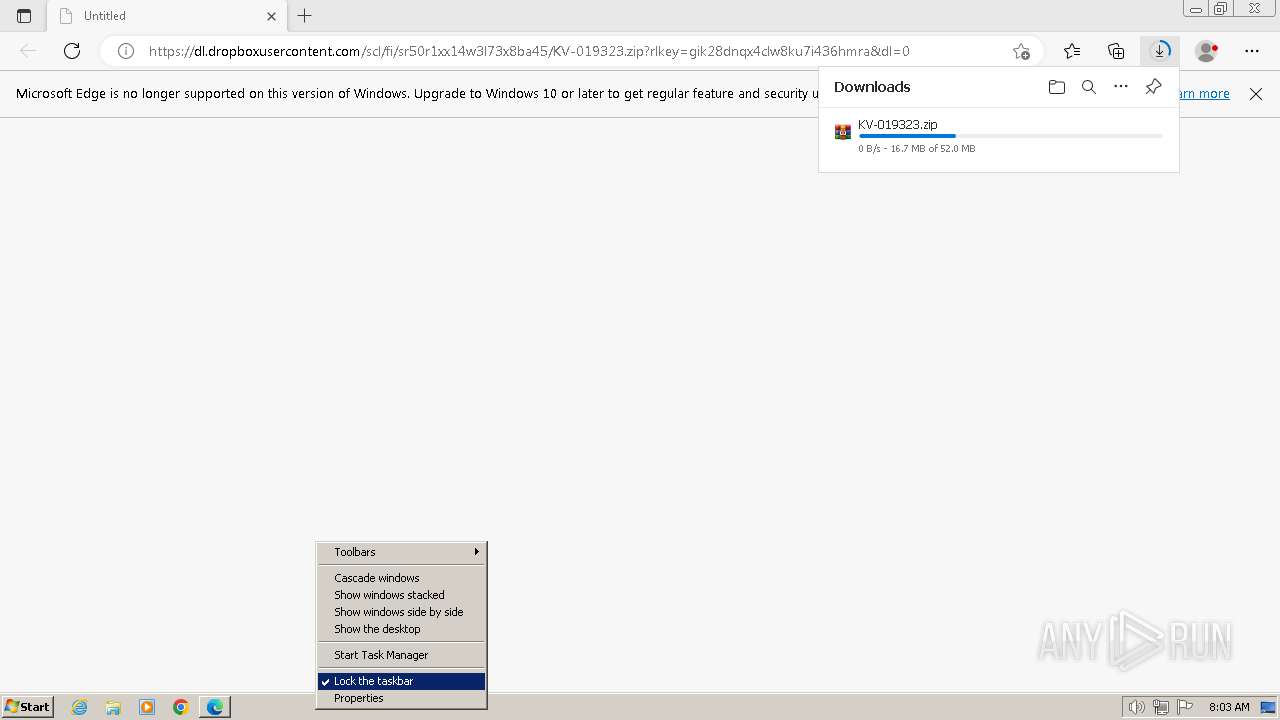The height and width of the screenshot is (720, 1280).
Task: Toggle the Downloads toolbar button
Action: [x=1160, y=51]
